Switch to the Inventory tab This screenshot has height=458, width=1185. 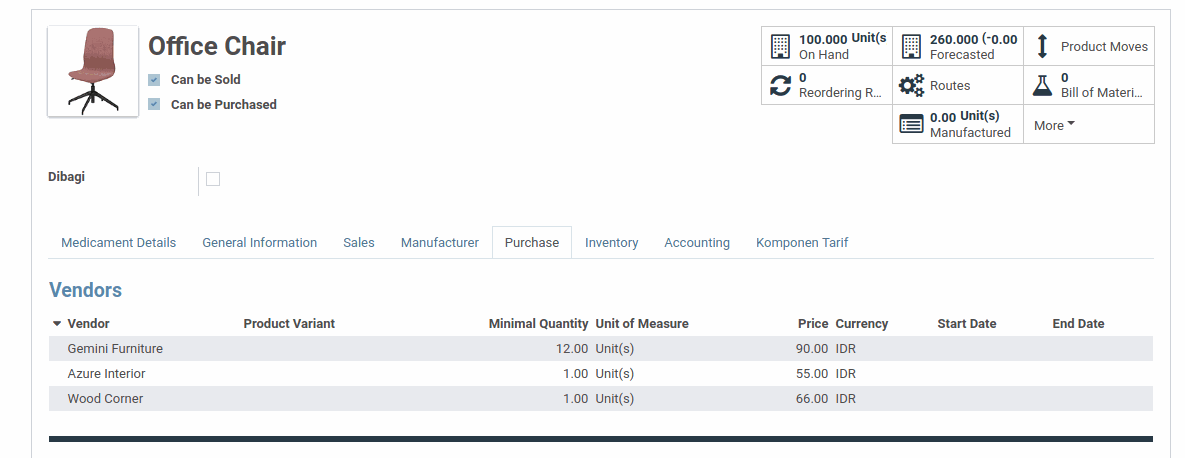611,243
